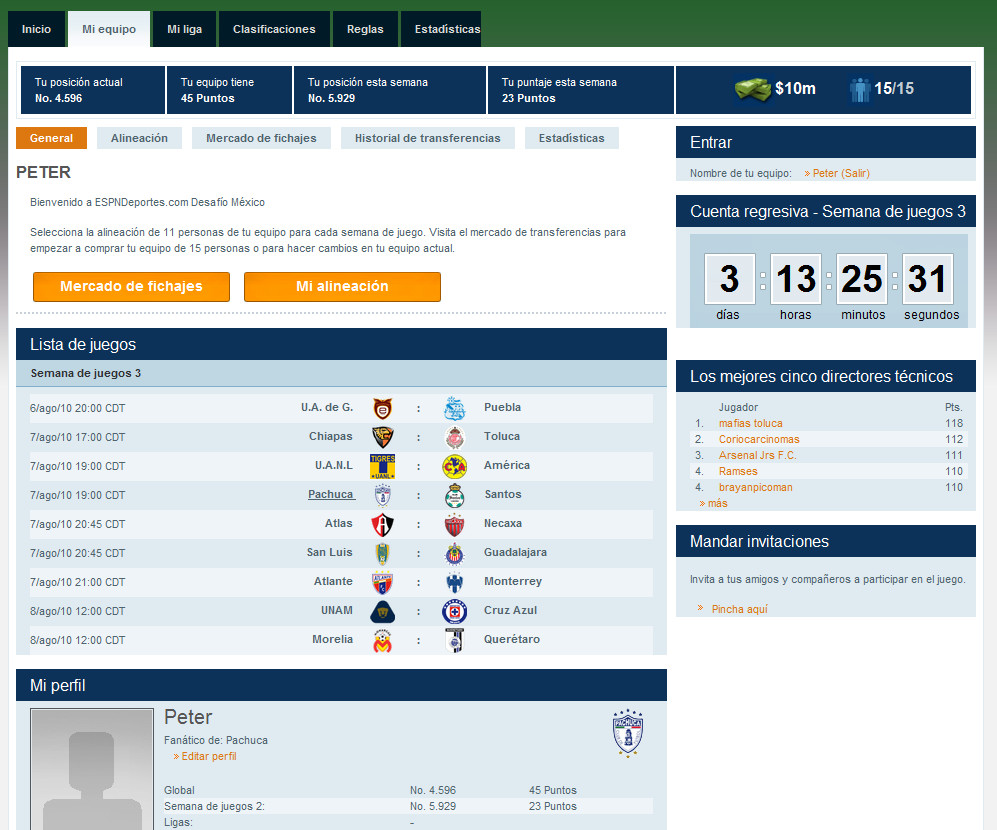Click the orange Mi alineación button
Viewport: 997px width, 830px height.
pos(342,286)
